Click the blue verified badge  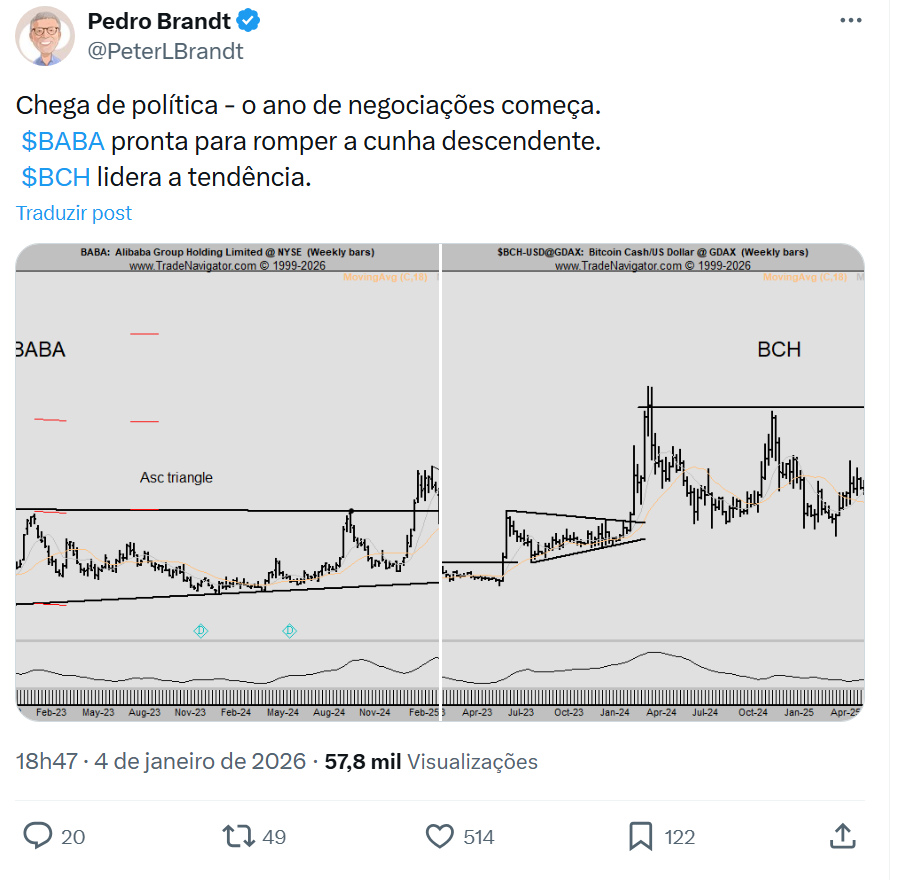point(249,21)
